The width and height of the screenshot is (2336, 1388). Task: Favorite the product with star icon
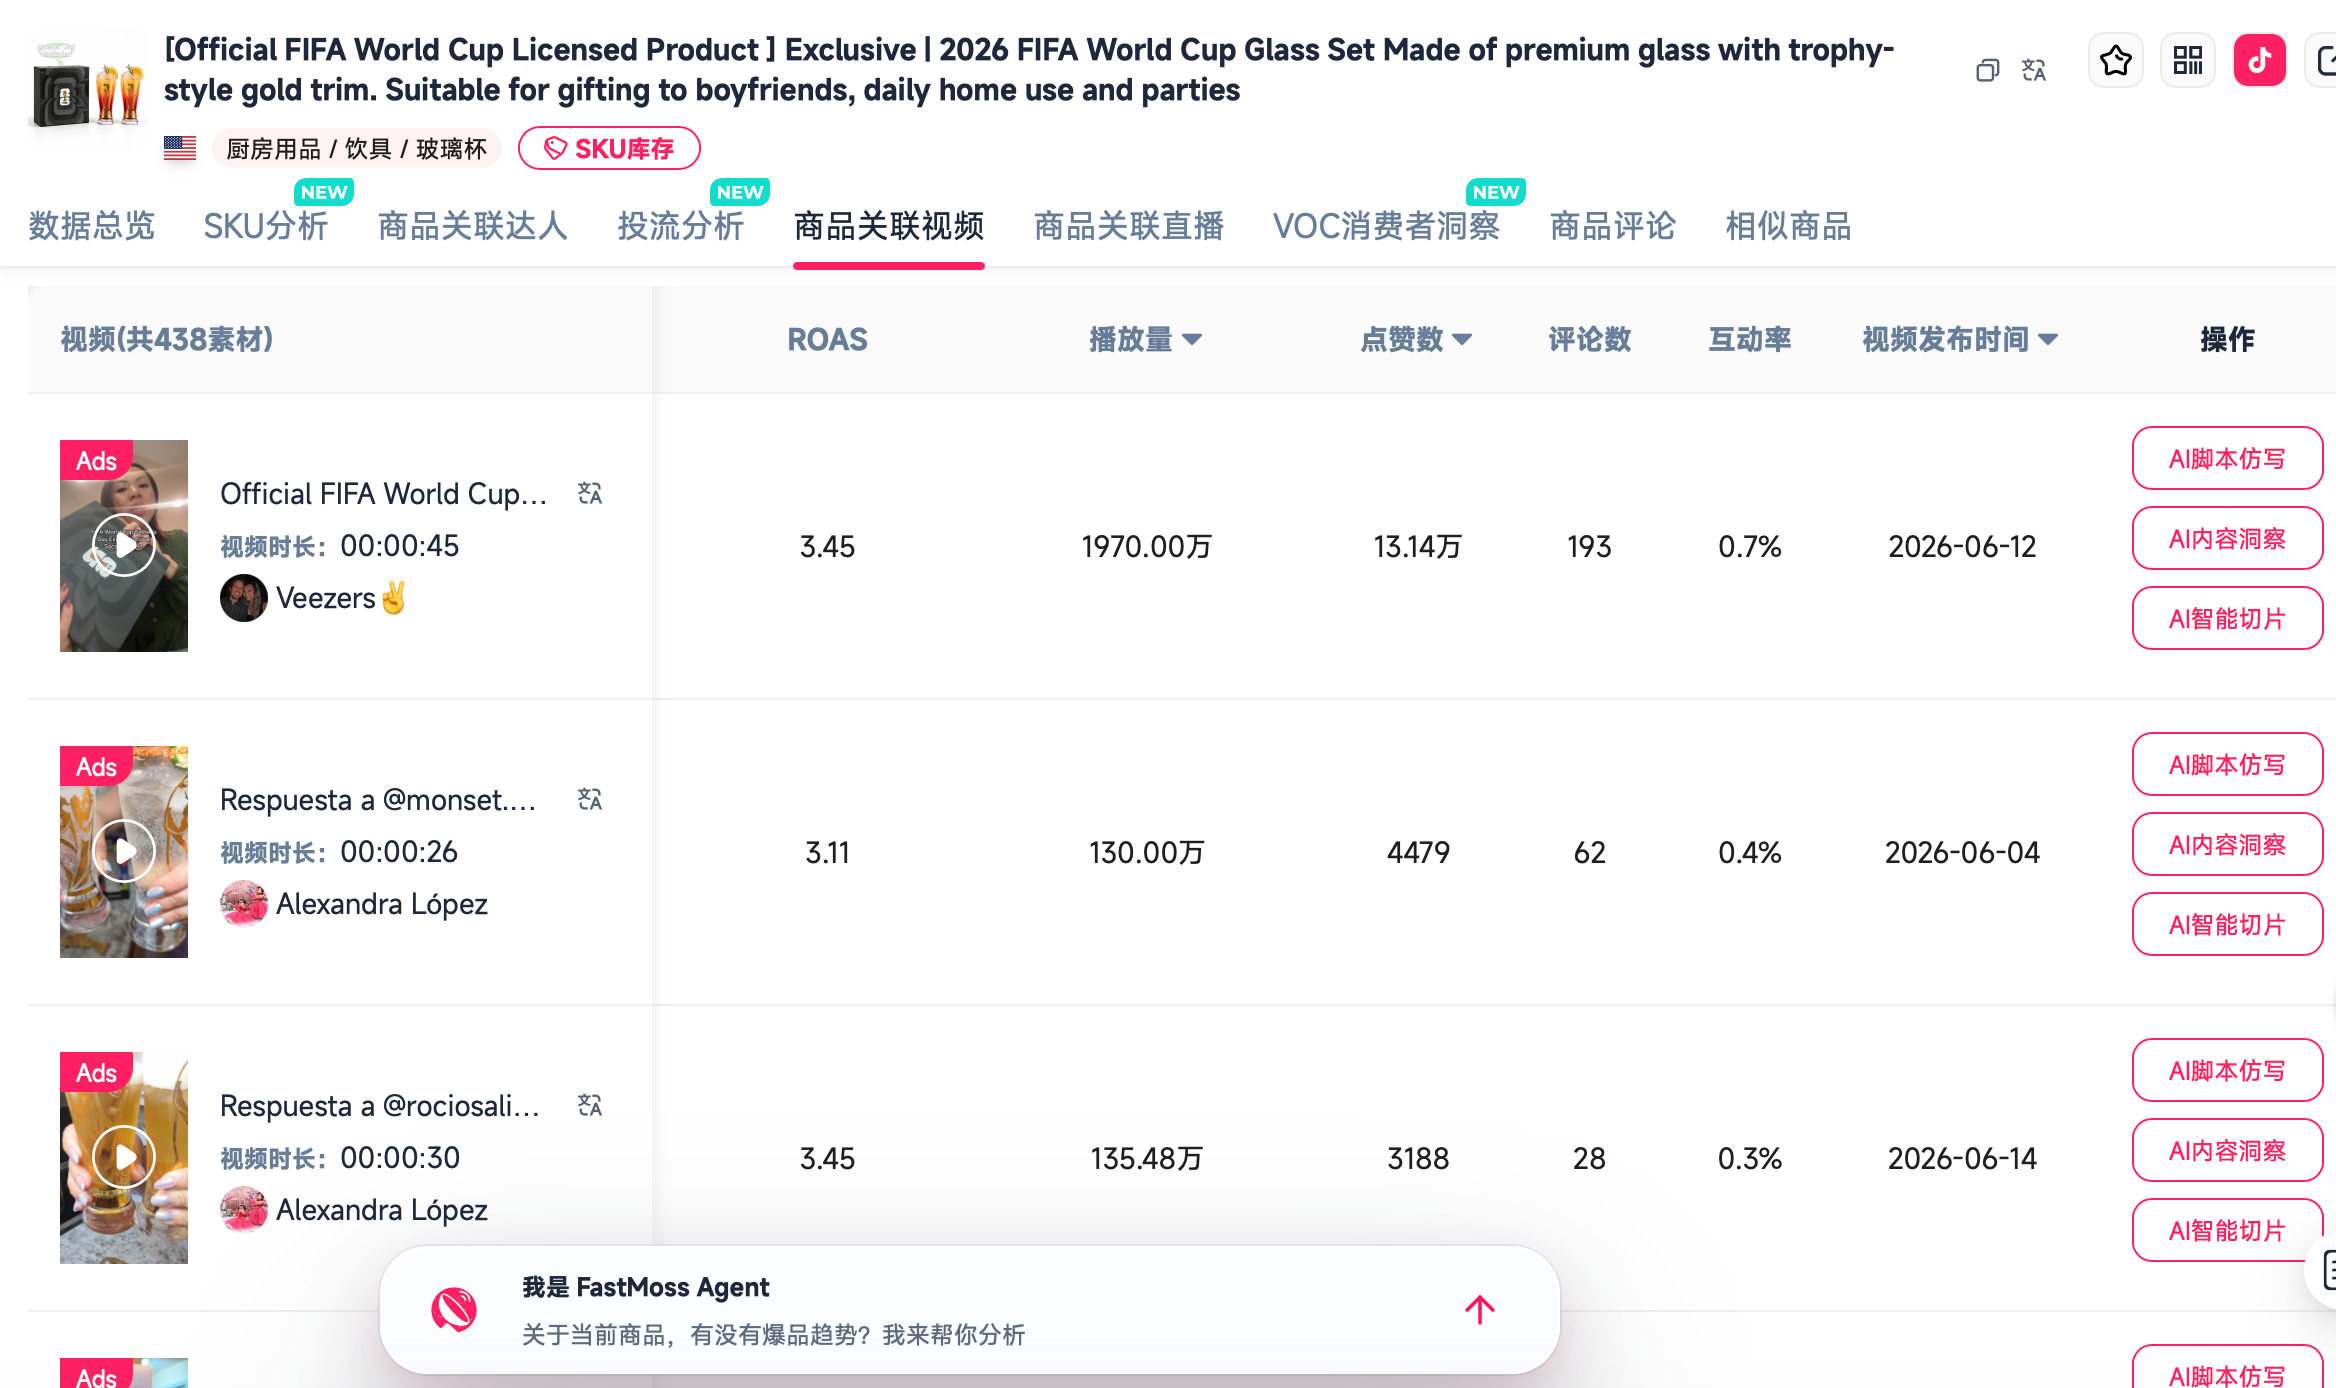[2115, 61]
